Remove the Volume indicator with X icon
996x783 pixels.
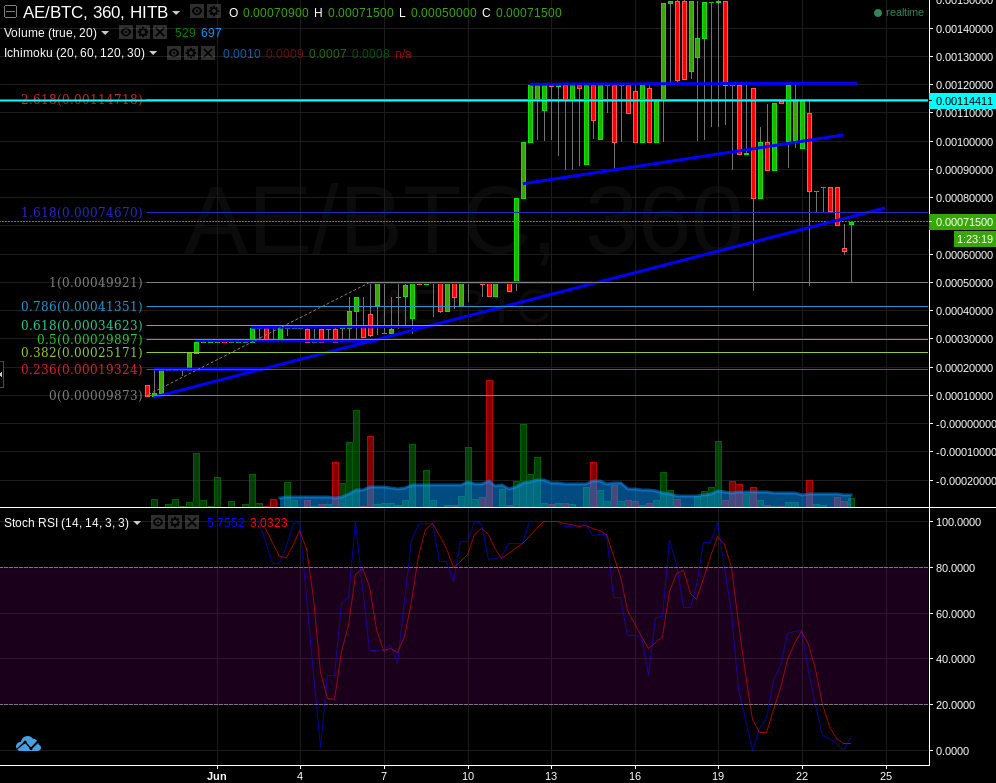coord(160,32)
